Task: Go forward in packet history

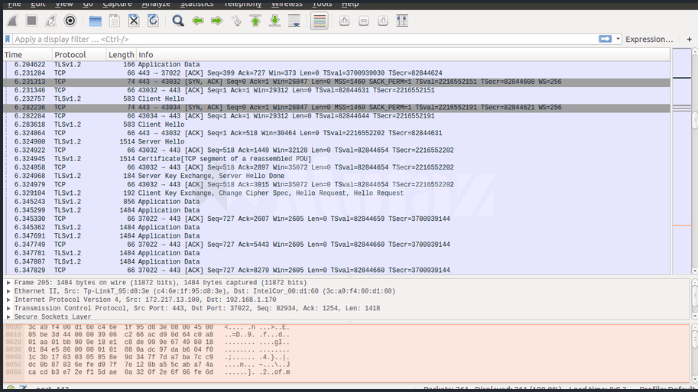Action: coord(217,21)
